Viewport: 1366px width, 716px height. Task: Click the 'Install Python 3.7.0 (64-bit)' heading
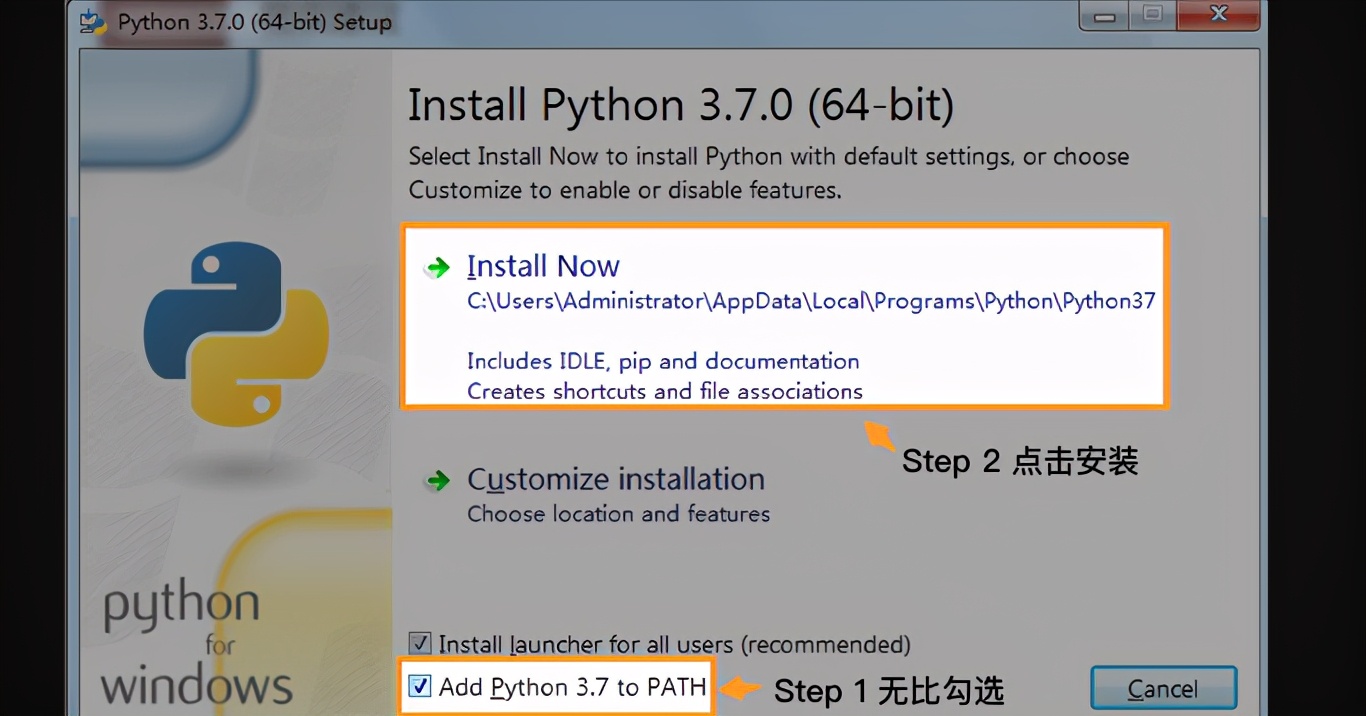click(681, 105)
